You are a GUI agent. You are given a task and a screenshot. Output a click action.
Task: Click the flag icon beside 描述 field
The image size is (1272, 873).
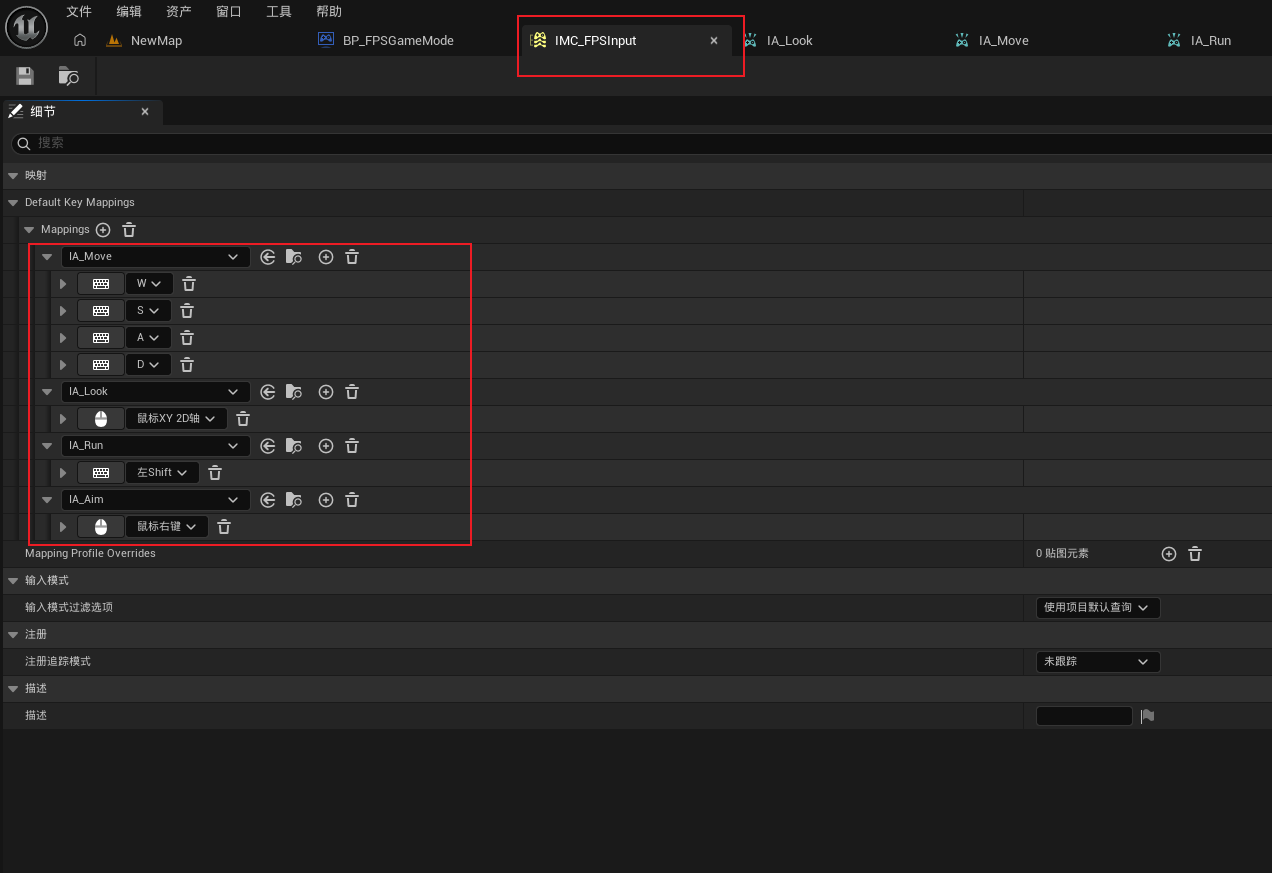coord(1148,716)
